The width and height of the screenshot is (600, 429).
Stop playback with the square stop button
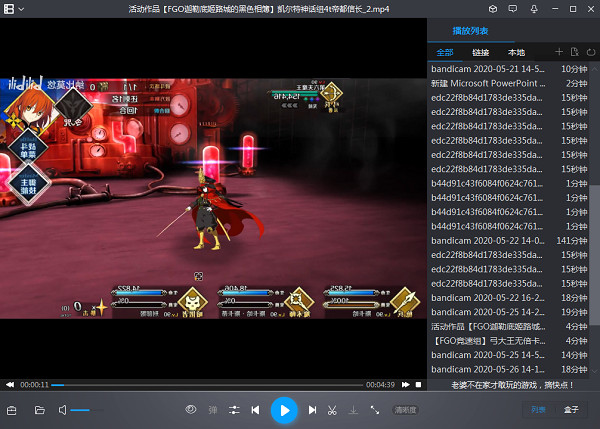419,385
